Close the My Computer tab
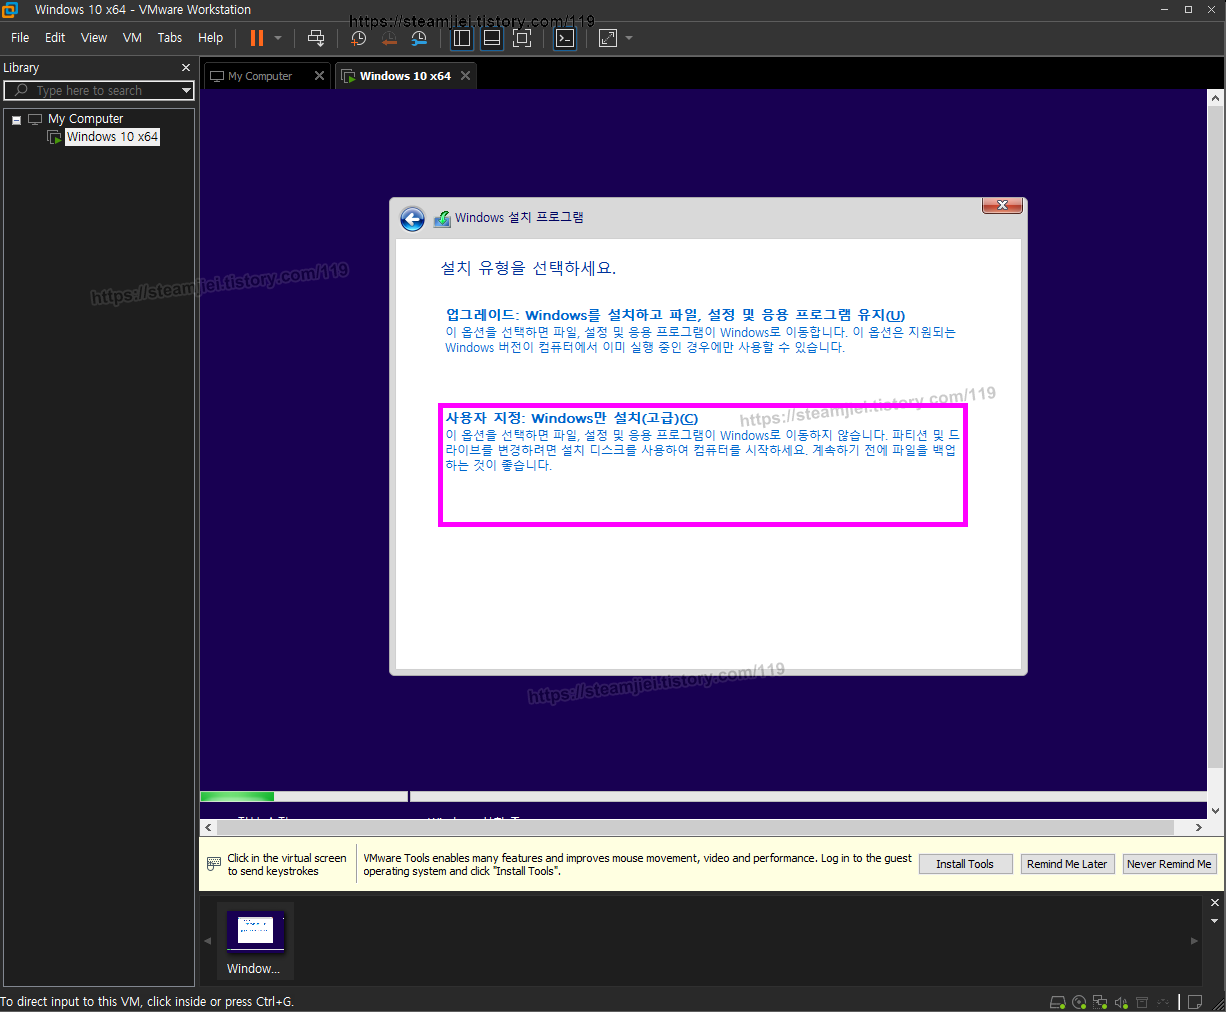 [x=319, y=76]
